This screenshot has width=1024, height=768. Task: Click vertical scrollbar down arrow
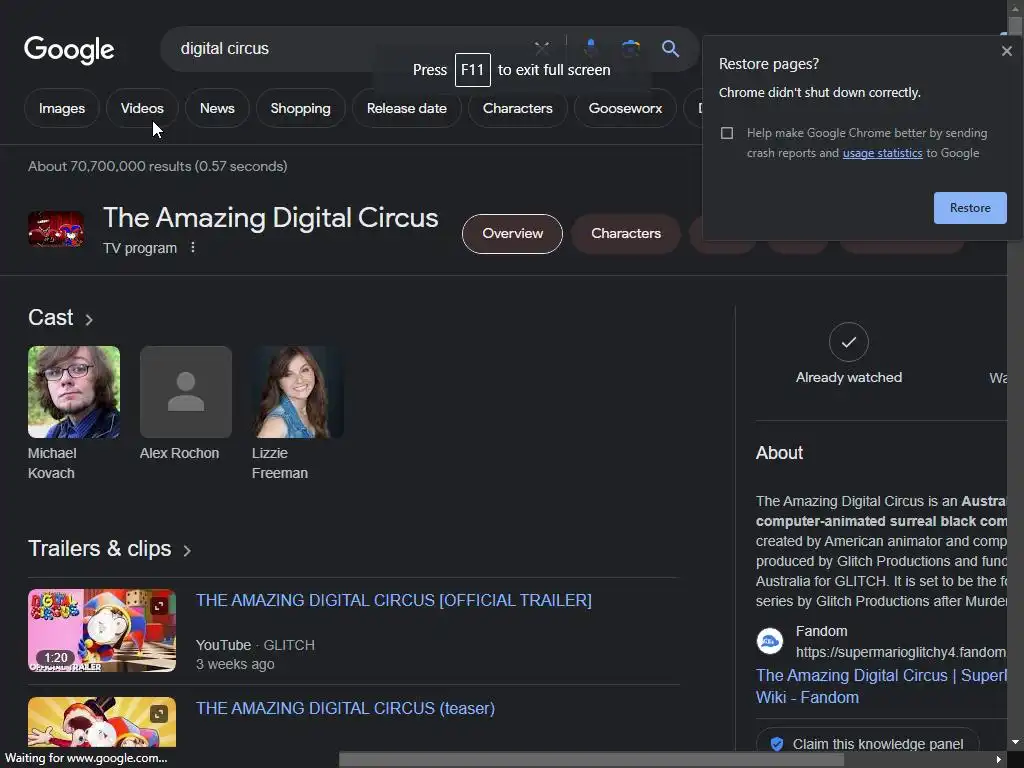tap(1015, 743)
